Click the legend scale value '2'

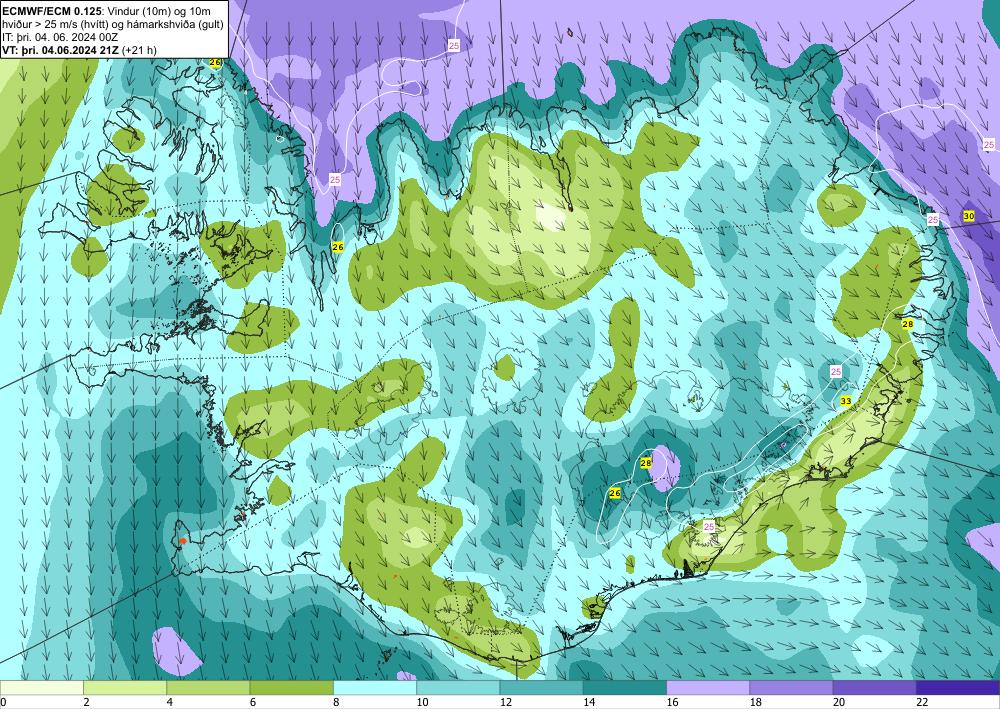pyautogui.click(x=86, y=702)
